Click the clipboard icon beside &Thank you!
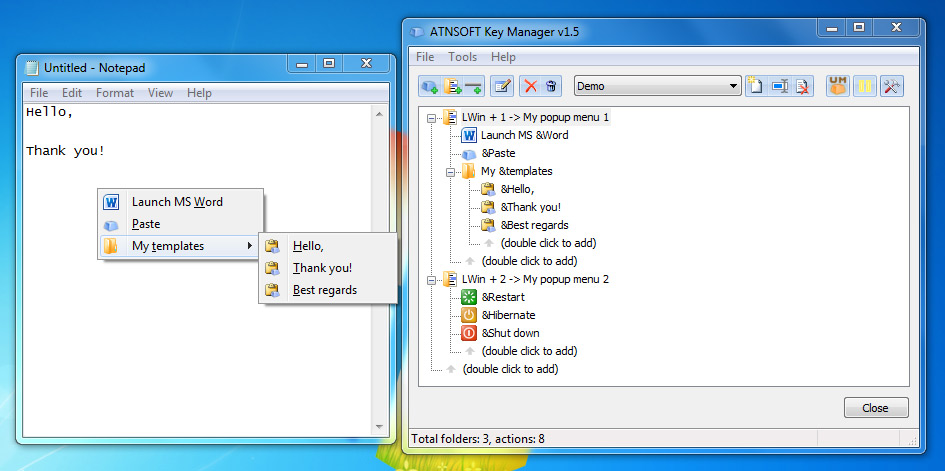This screenshot has width=945, height=471. coord(488,207)
